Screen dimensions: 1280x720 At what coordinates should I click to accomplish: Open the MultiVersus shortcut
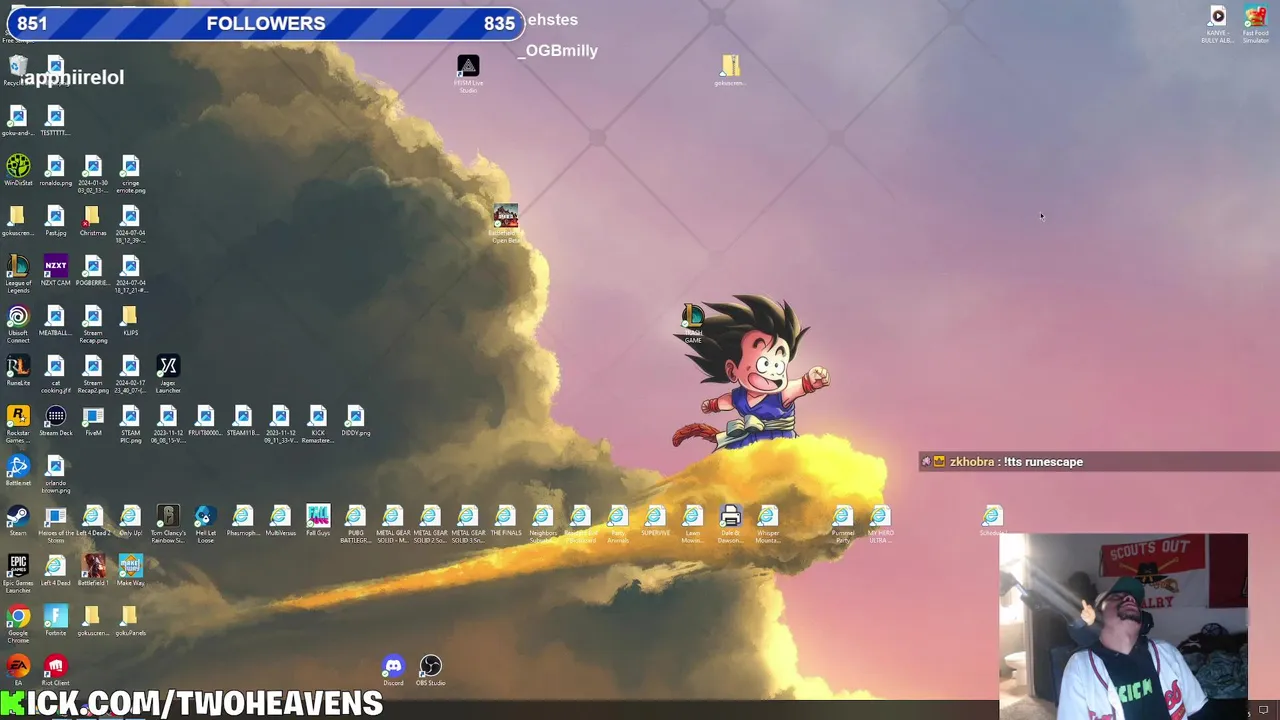(x=280, y=520)
